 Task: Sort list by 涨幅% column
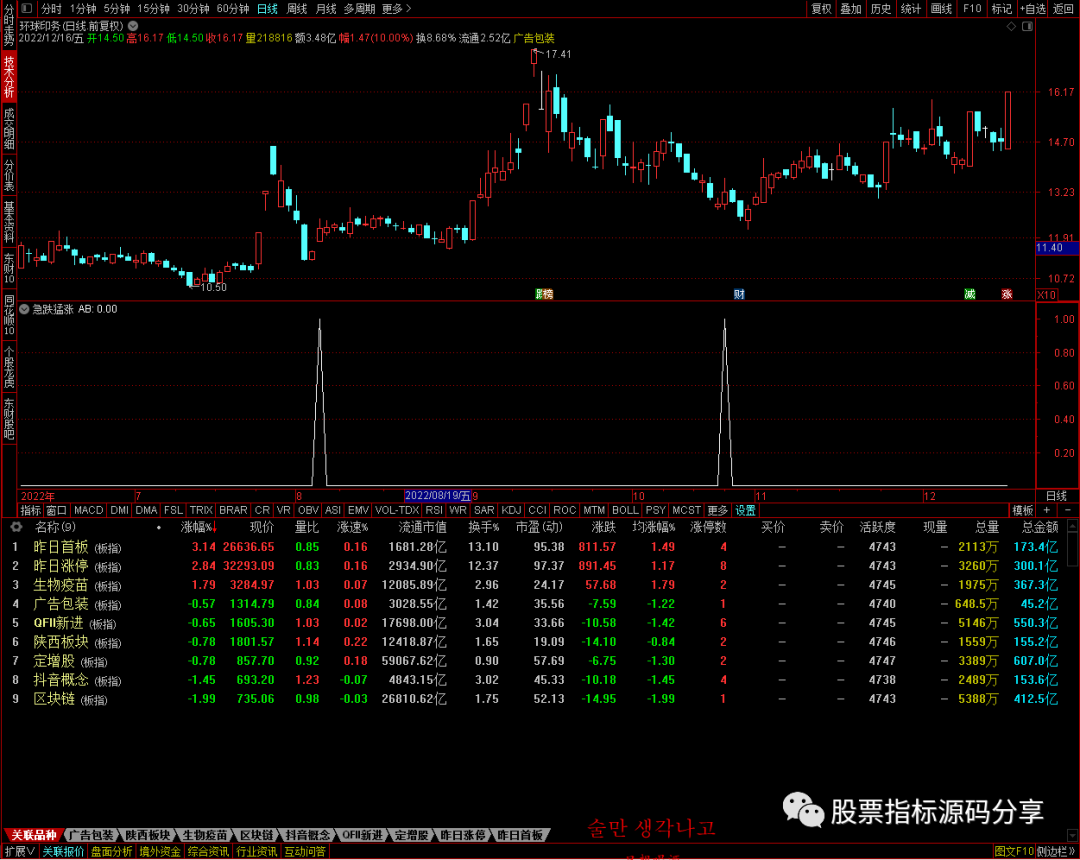[198, 527]
